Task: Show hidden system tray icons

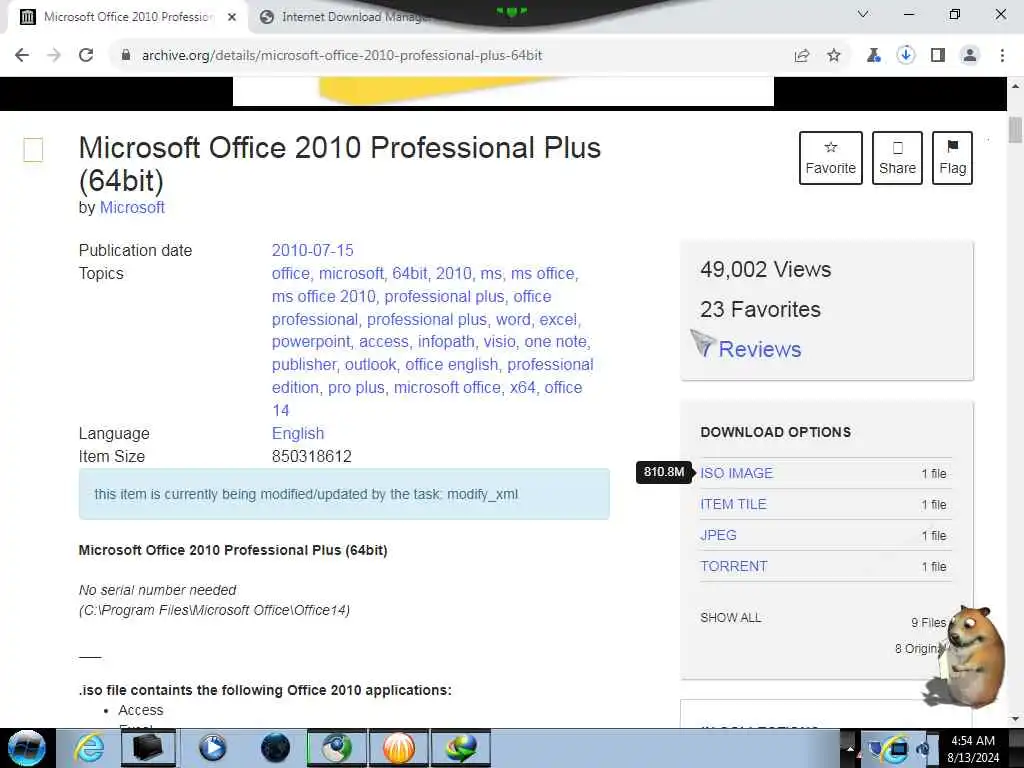Action: pyautogui.click(x=850, y=749)
